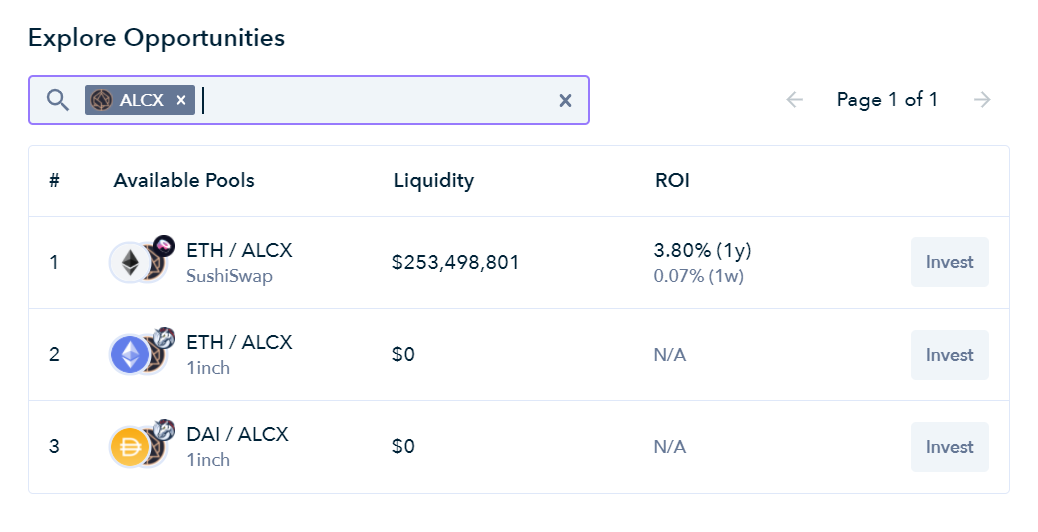Click the ALCX token icon in search tag
This screenshot has height=532, width=1038.
102,100
